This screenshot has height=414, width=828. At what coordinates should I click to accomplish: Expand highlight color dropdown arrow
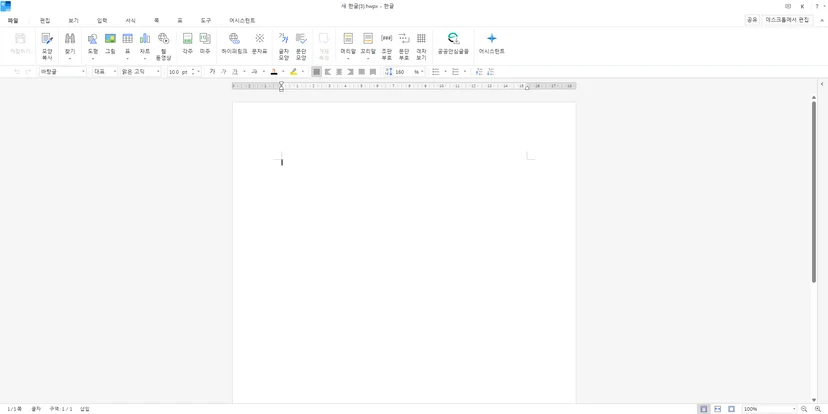[x=303, y=72]
